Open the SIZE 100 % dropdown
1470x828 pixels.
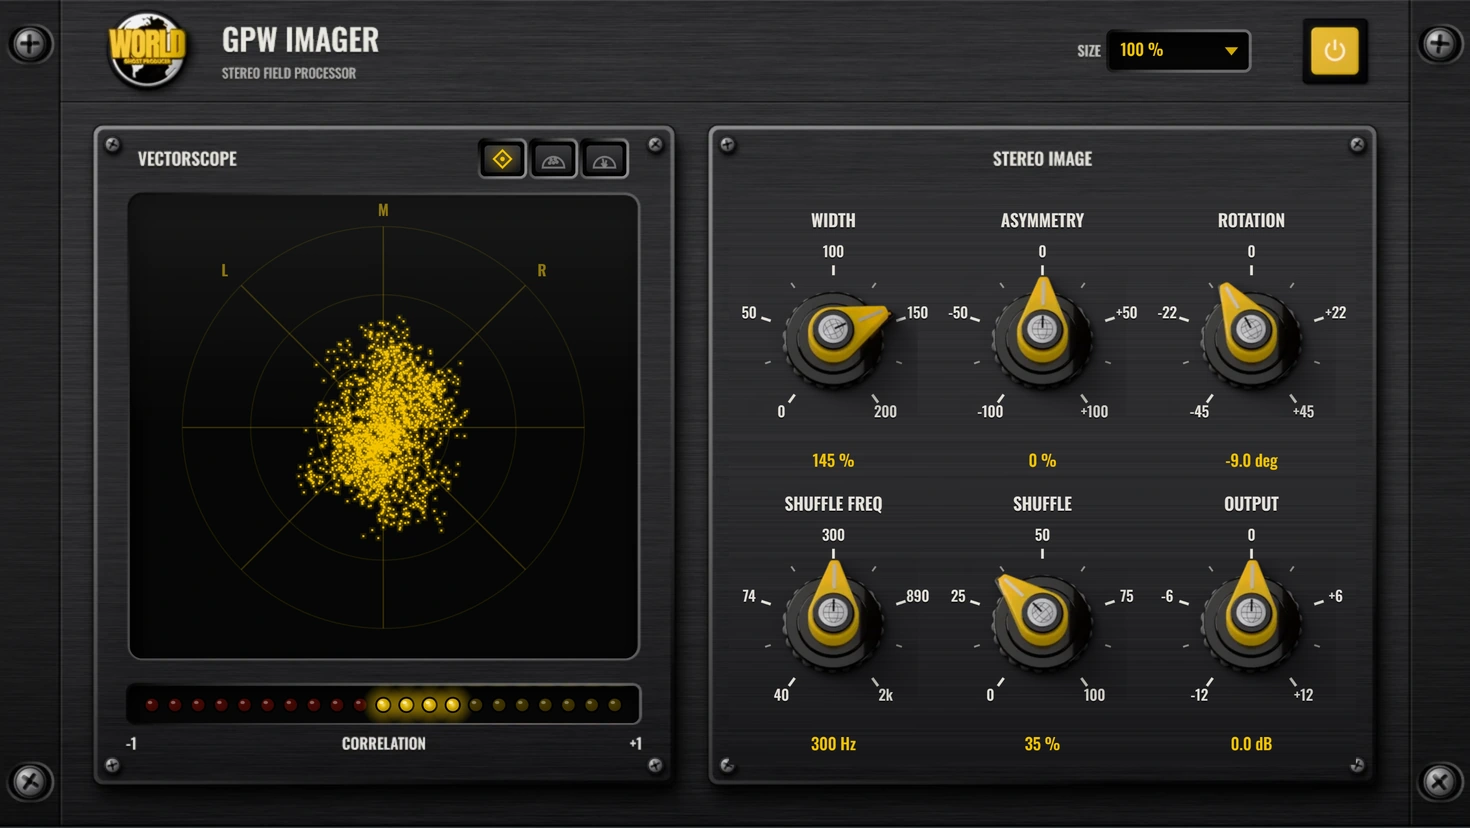[1178, 50]
